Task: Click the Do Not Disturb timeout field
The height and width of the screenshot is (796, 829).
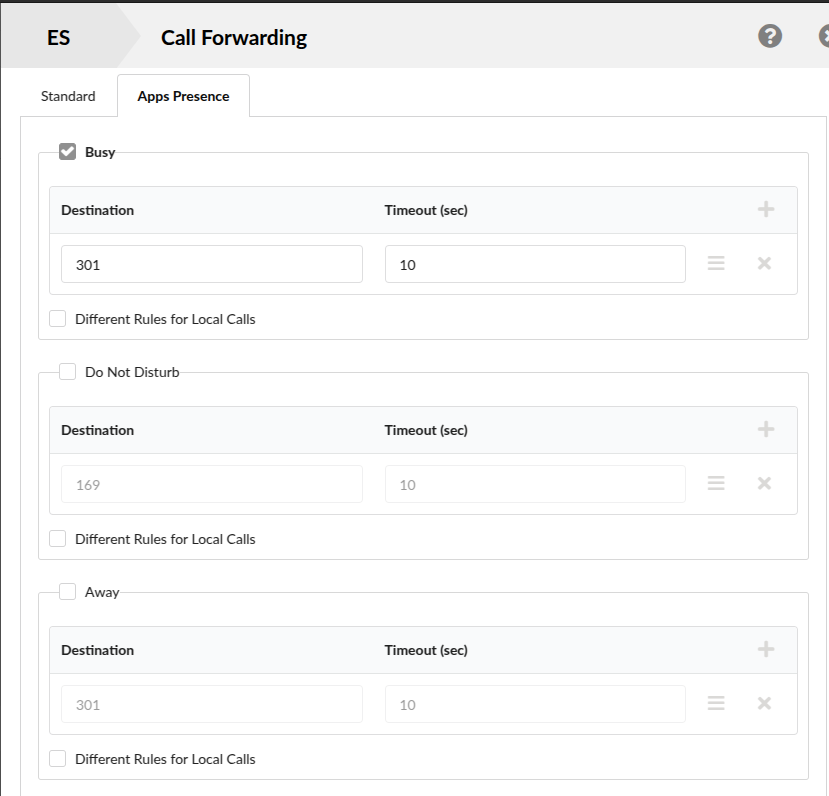Action: [535, 484]
